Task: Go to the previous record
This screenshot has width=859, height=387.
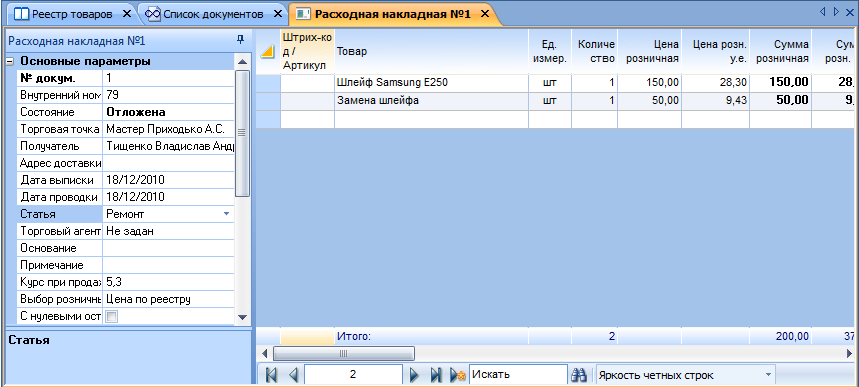Action: click(x=293, y=375)
